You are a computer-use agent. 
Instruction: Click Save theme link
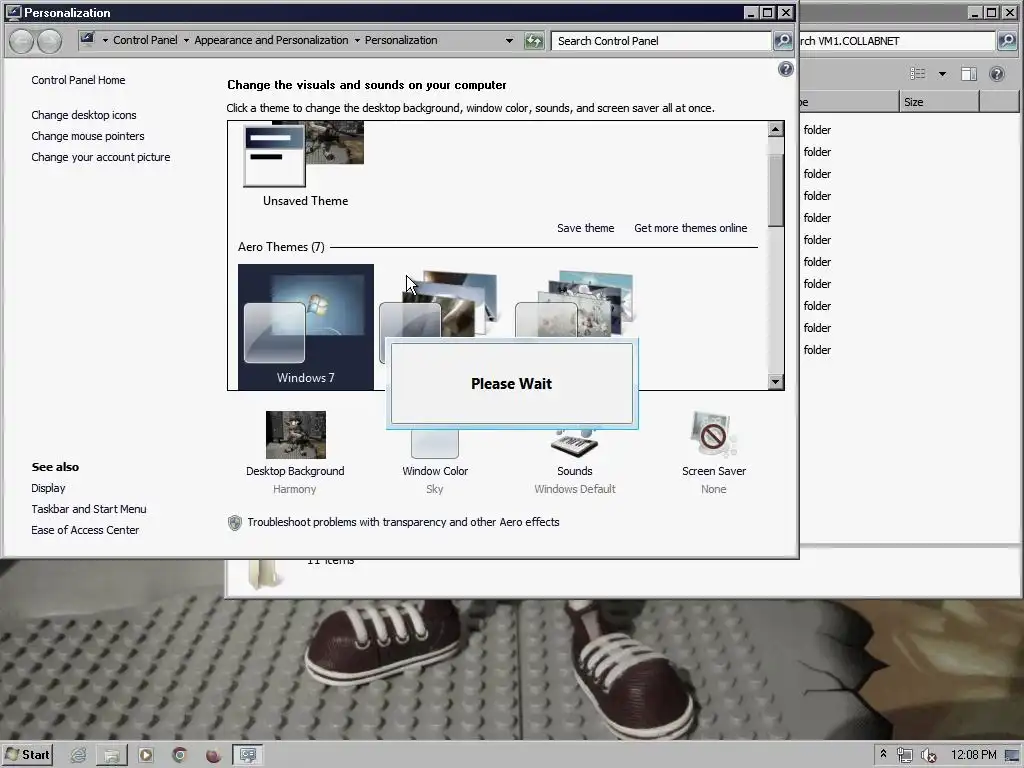point(586,228)
